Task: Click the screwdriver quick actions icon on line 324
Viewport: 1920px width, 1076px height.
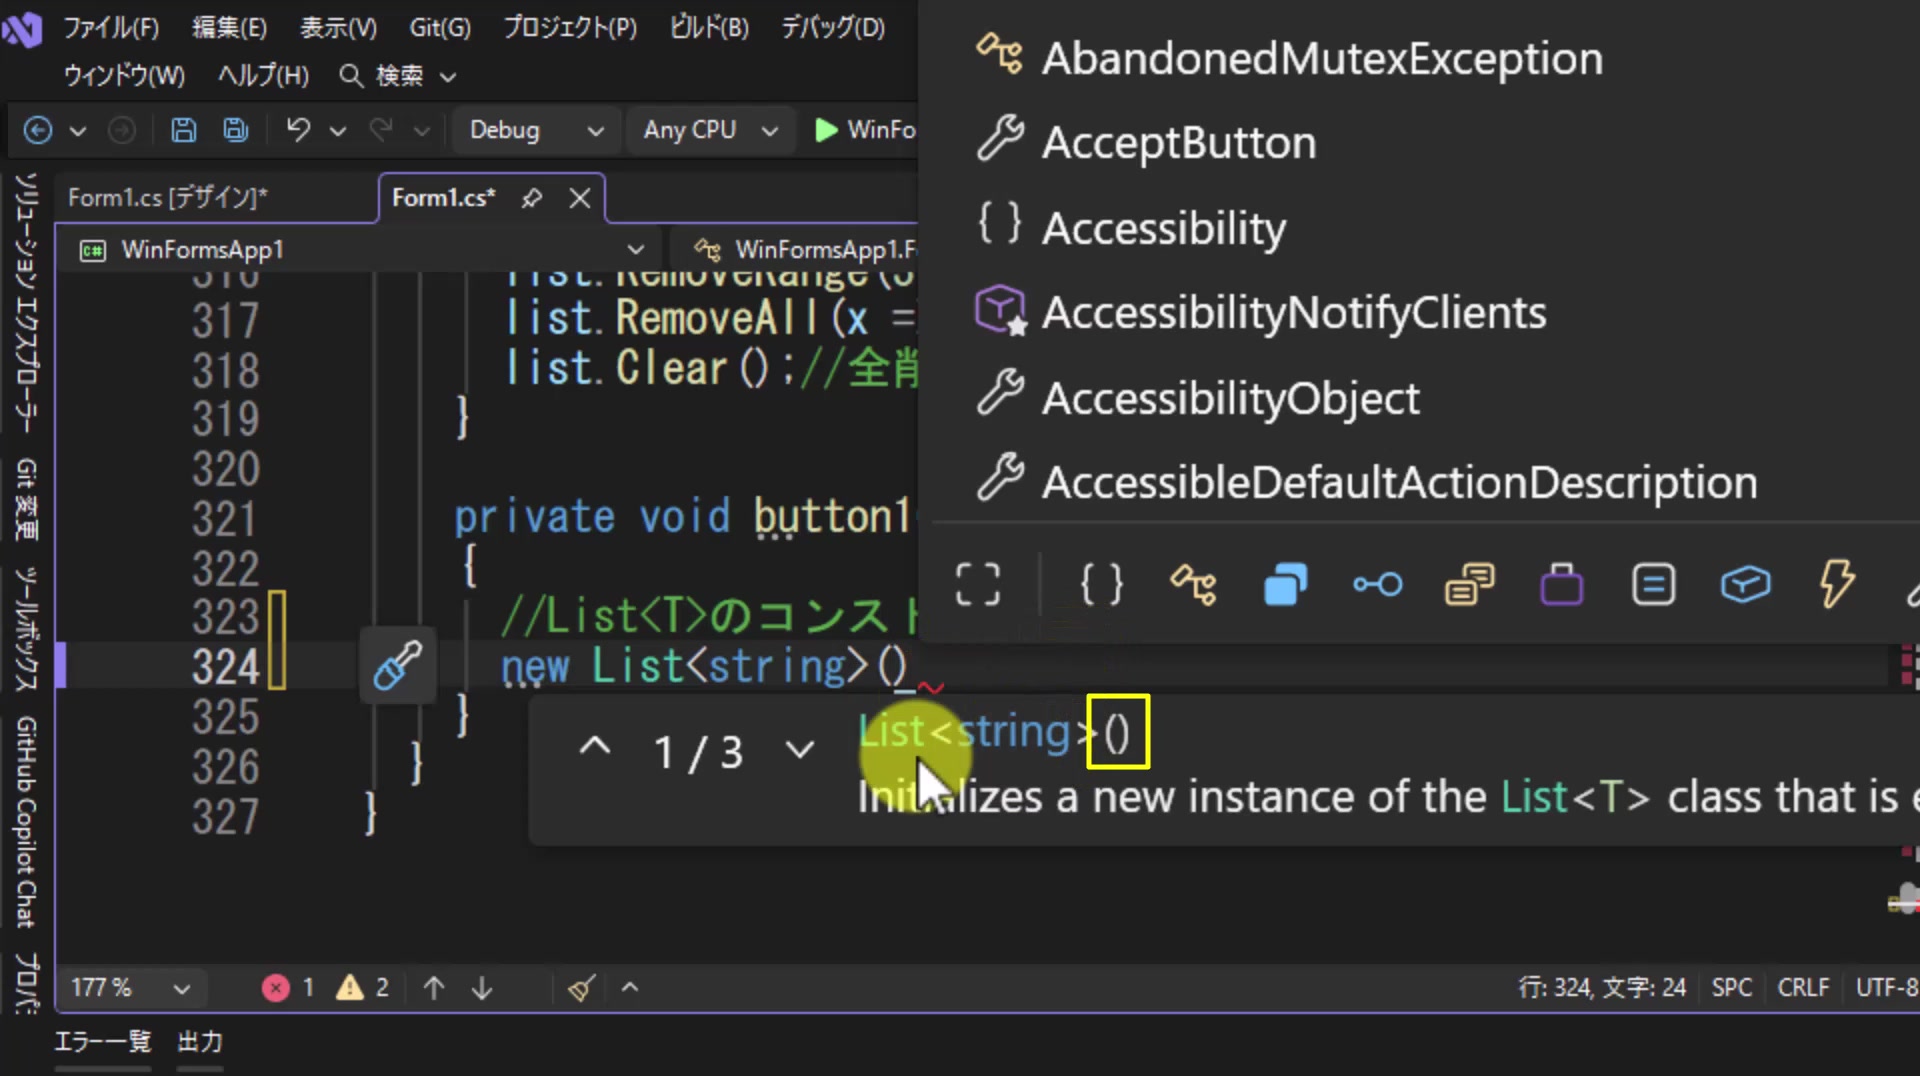Action: tap(397, 665)
